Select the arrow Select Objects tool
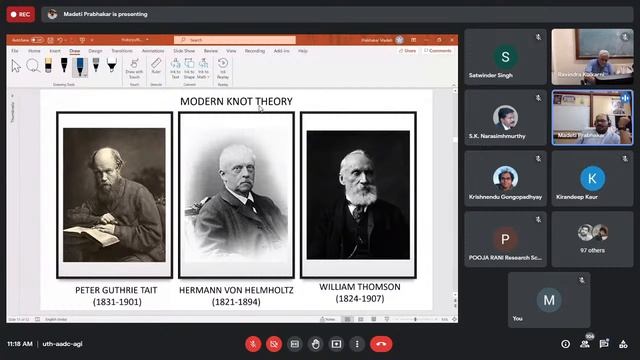640x360 pixels. coord(16,66)
